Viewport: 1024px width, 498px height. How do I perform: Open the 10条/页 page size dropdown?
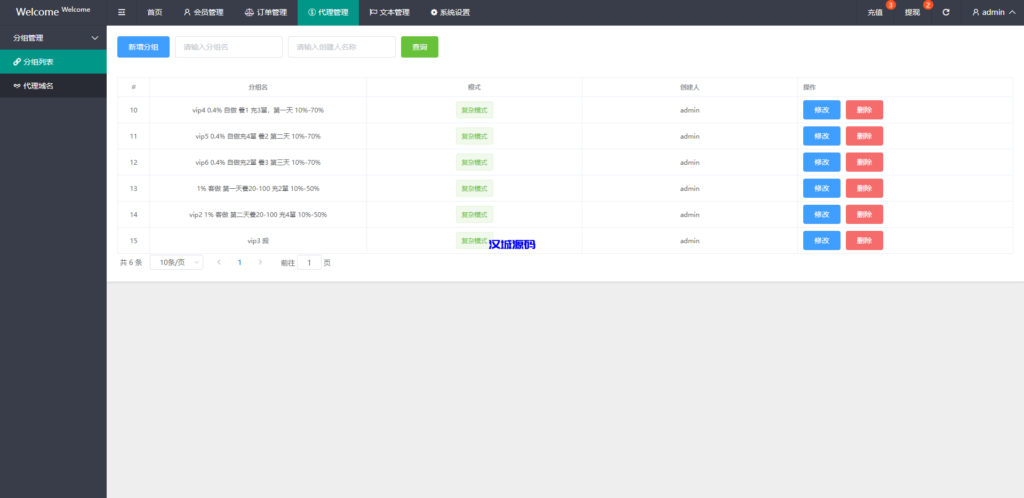[x=176, y=262]
